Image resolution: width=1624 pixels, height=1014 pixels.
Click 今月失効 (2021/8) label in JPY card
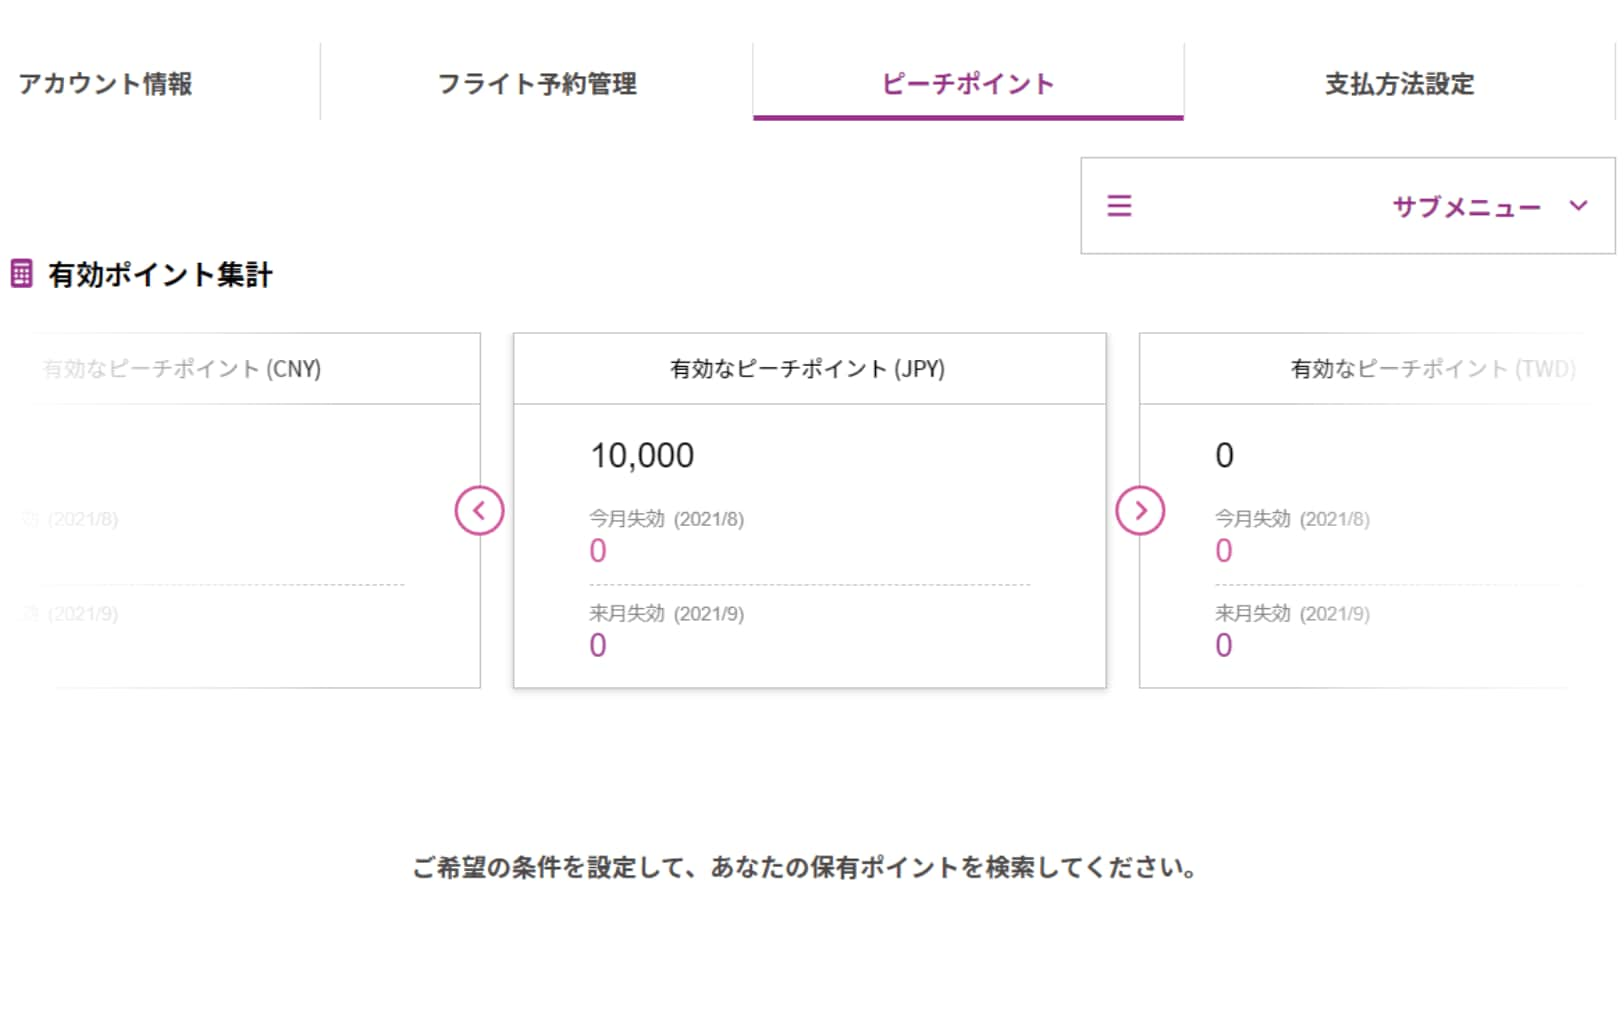click(666, 519)
